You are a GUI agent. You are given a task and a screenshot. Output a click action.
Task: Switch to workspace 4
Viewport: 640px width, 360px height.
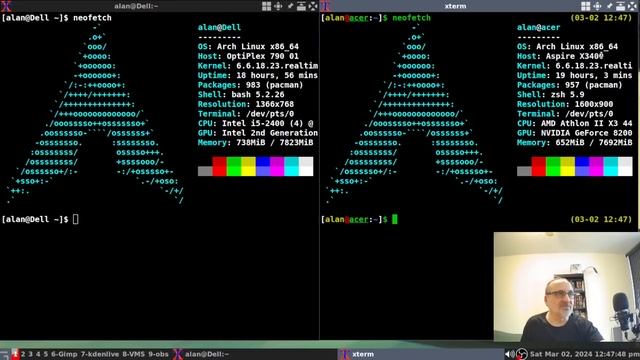(x=38, y=354)
